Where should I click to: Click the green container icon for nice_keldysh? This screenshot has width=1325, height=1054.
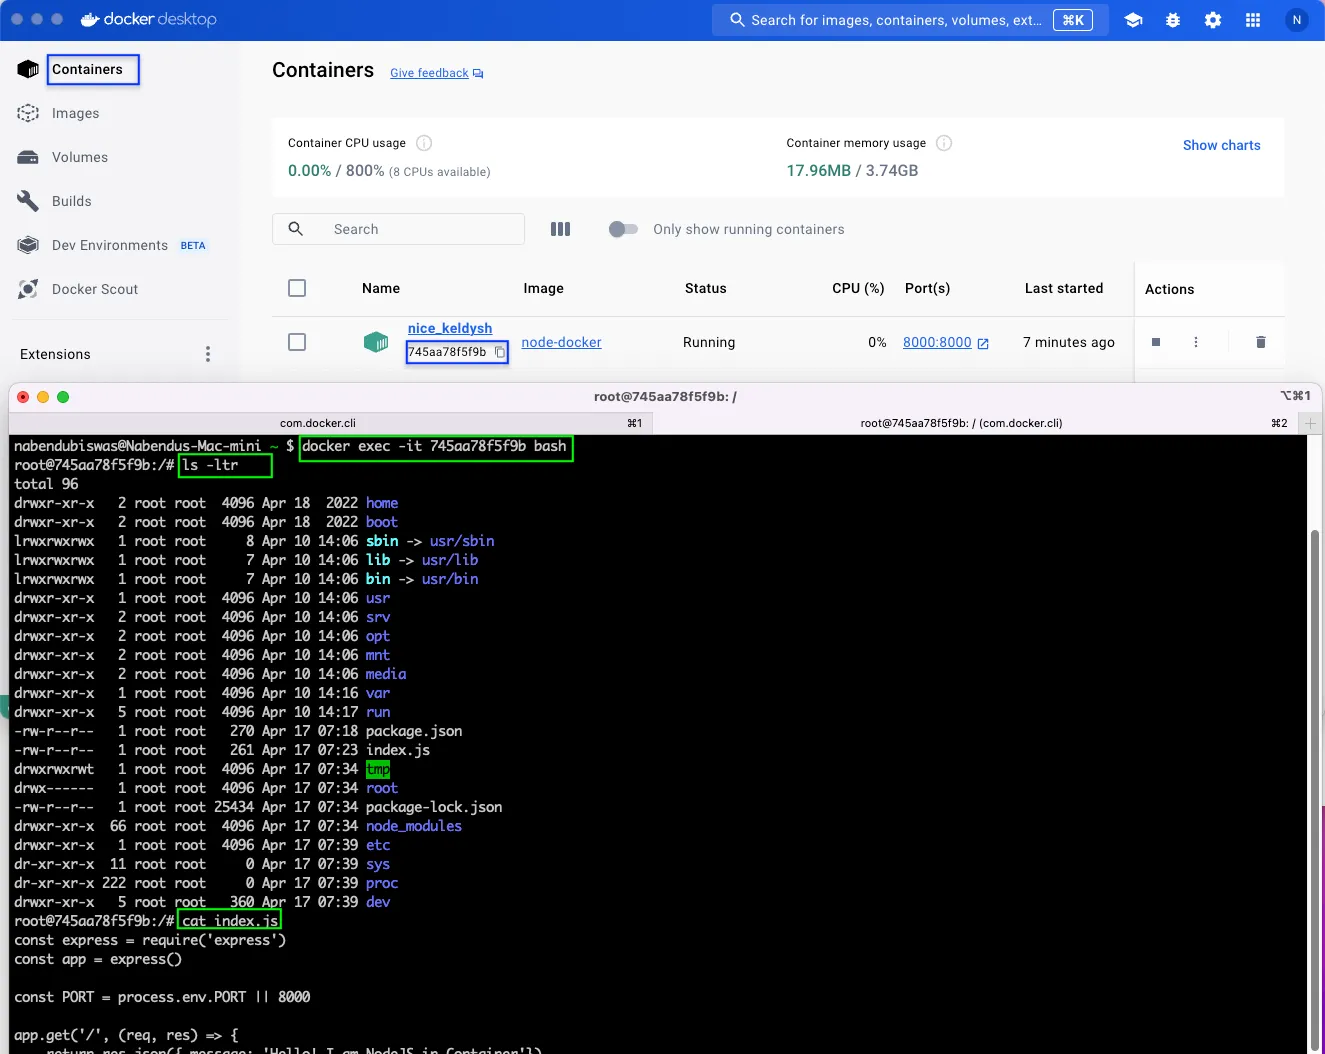[376, 342]
